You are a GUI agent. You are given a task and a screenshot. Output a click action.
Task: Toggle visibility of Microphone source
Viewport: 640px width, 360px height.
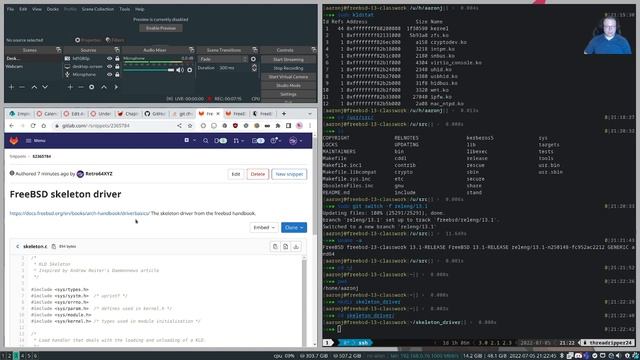click(109, 75)
